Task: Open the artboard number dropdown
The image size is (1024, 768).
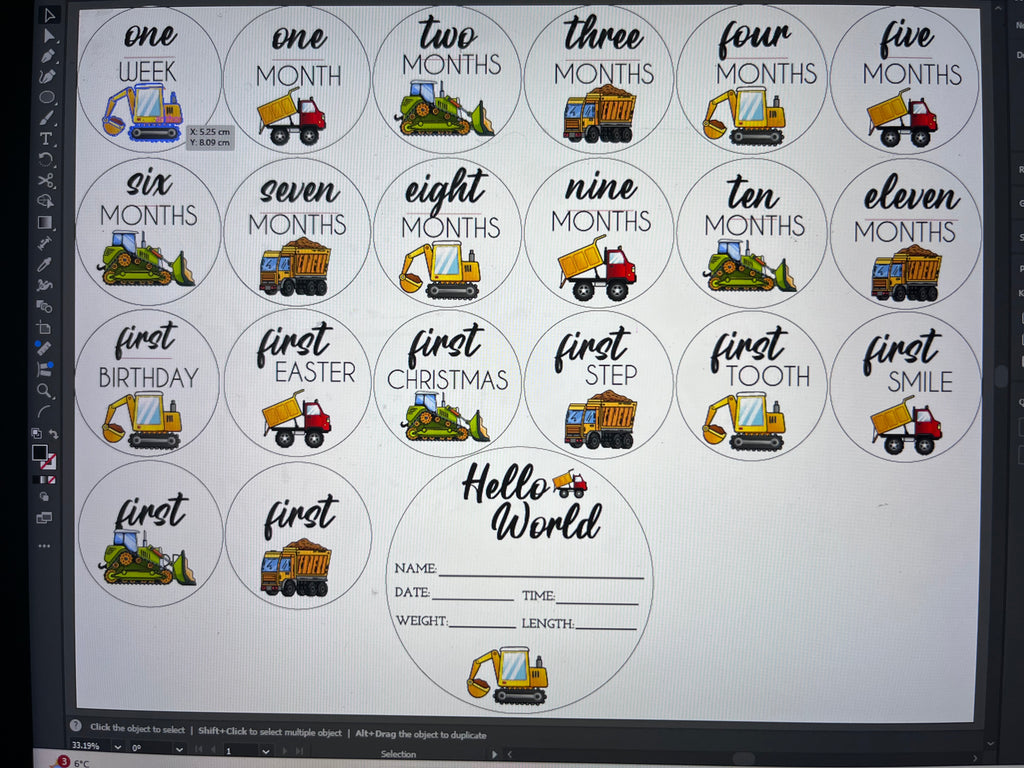Action: pyautogui.click(x=266, y=752)
